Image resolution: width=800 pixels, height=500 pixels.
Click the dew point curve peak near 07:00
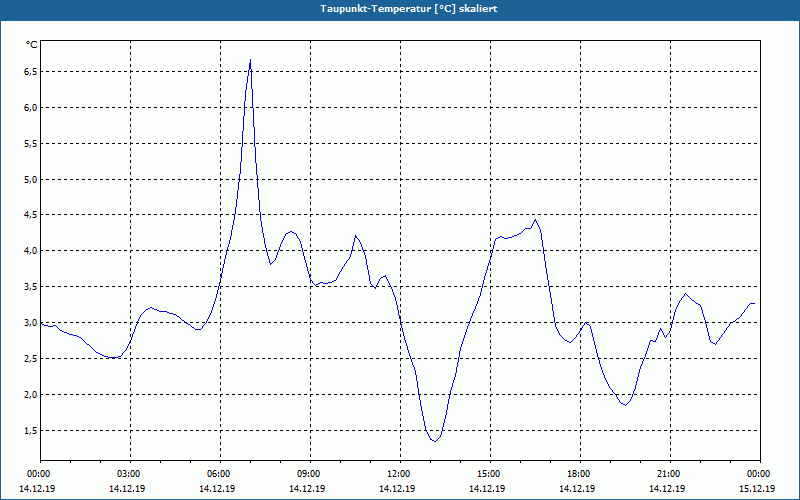click(x=250, y=60)
